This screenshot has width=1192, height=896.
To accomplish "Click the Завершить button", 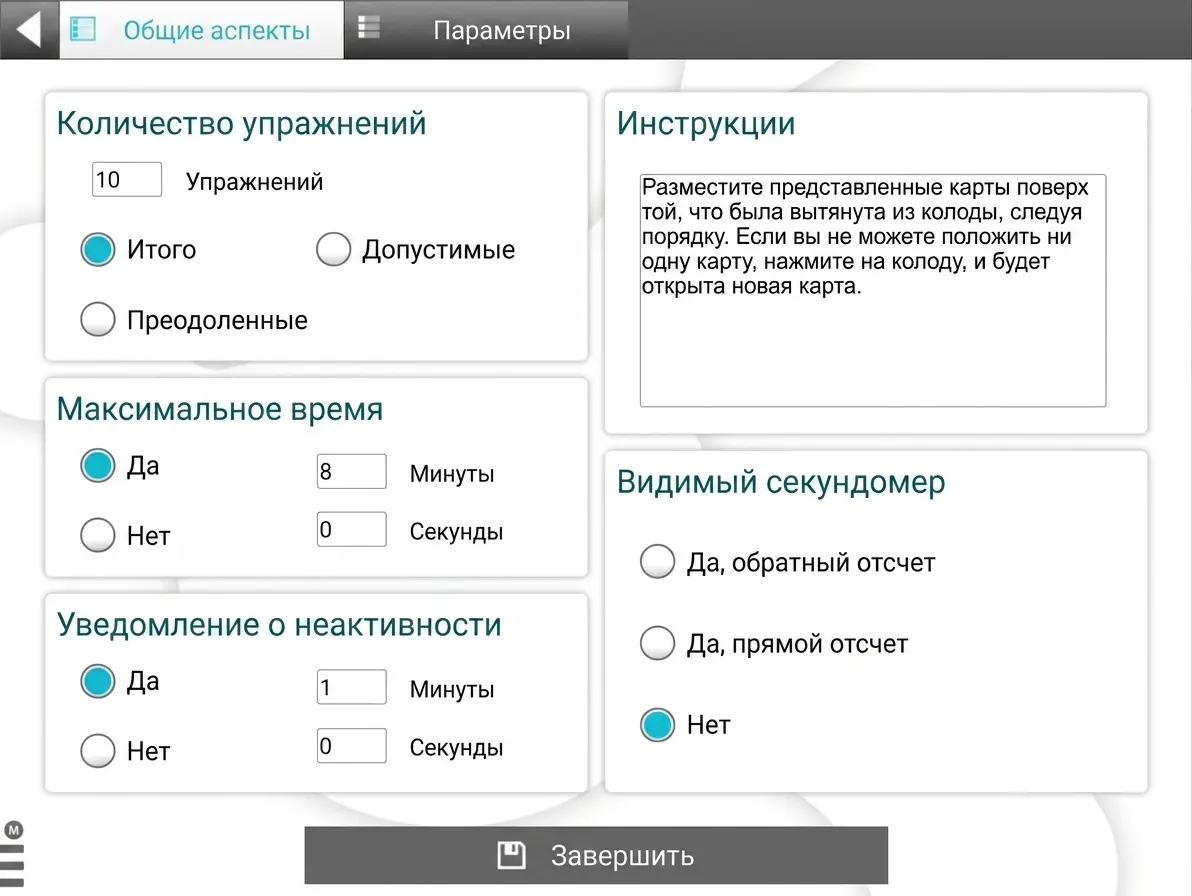I will tap(596, 855).
